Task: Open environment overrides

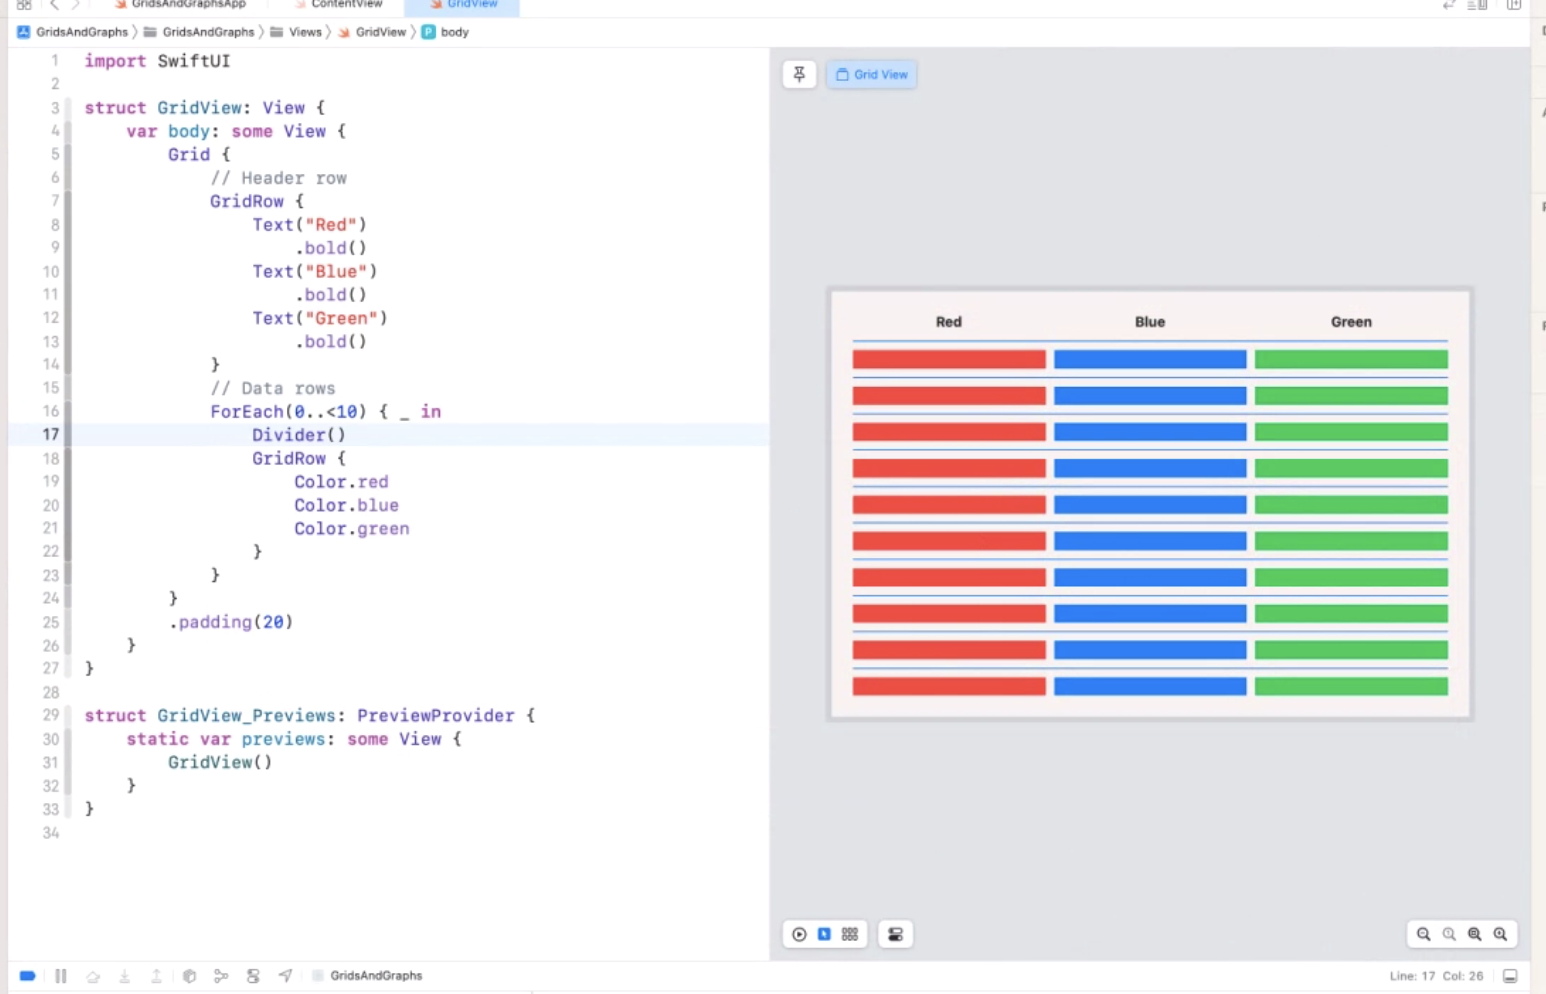Action: pyautogui.click(x=253, y=976)
